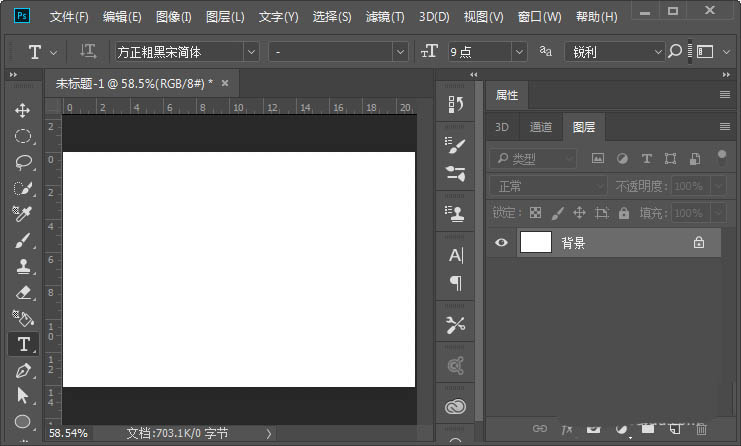Toggle adjustment layer filter

point(622,159)
